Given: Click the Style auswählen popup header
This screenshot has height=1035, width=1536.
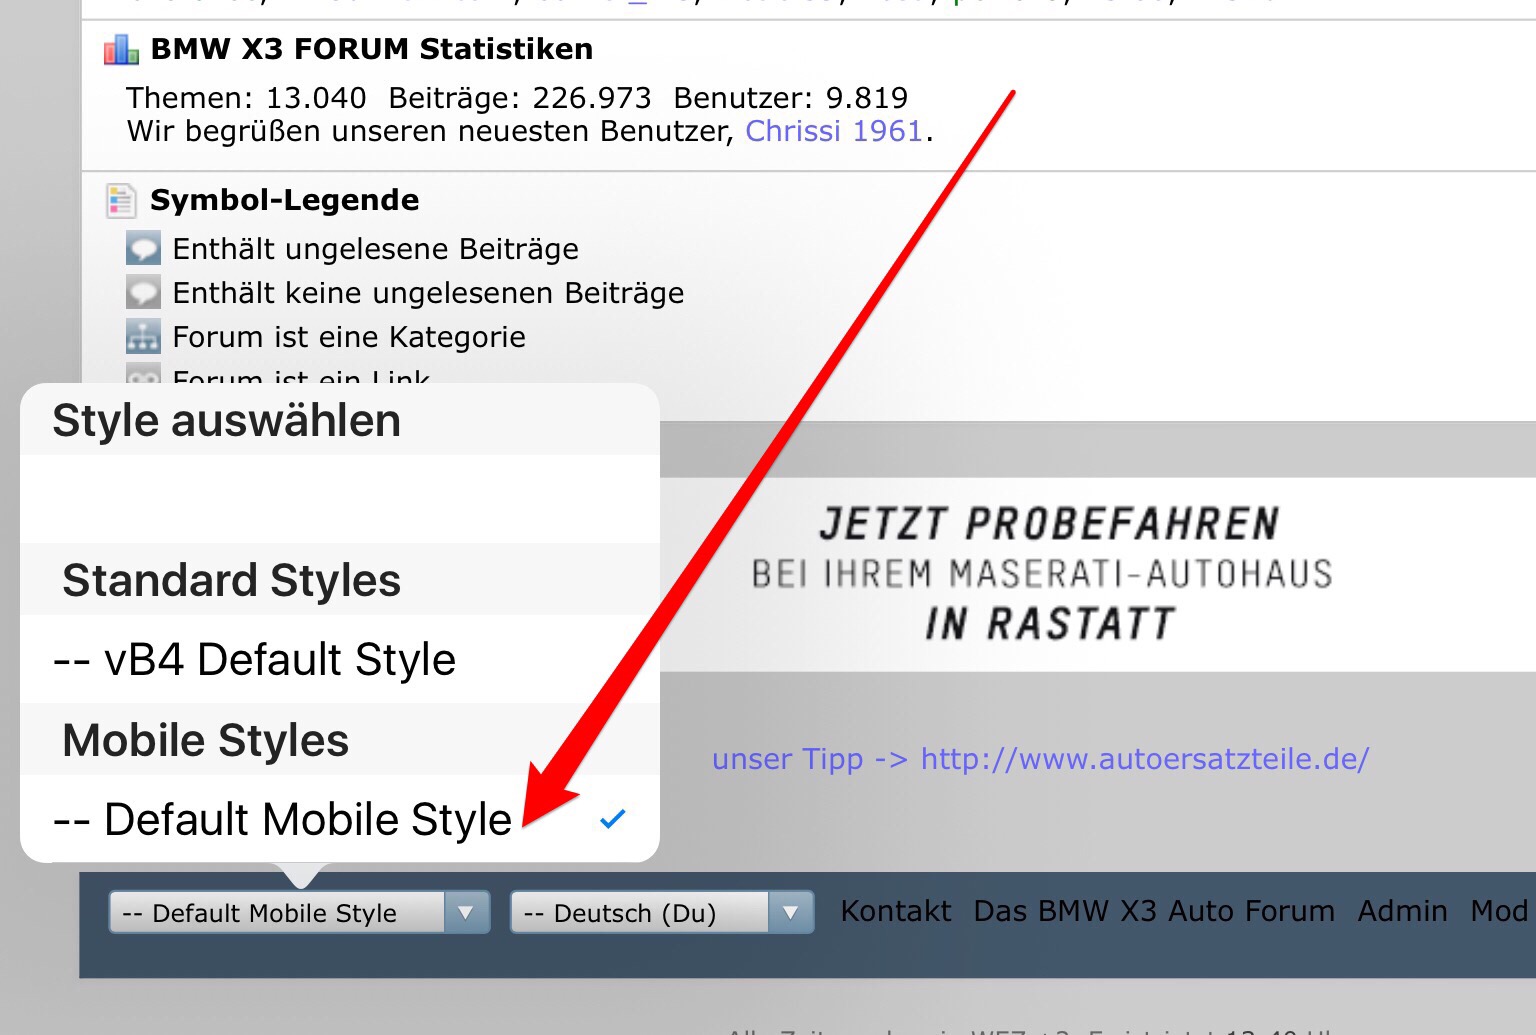Looking at the screenshot, I should 227,421.
